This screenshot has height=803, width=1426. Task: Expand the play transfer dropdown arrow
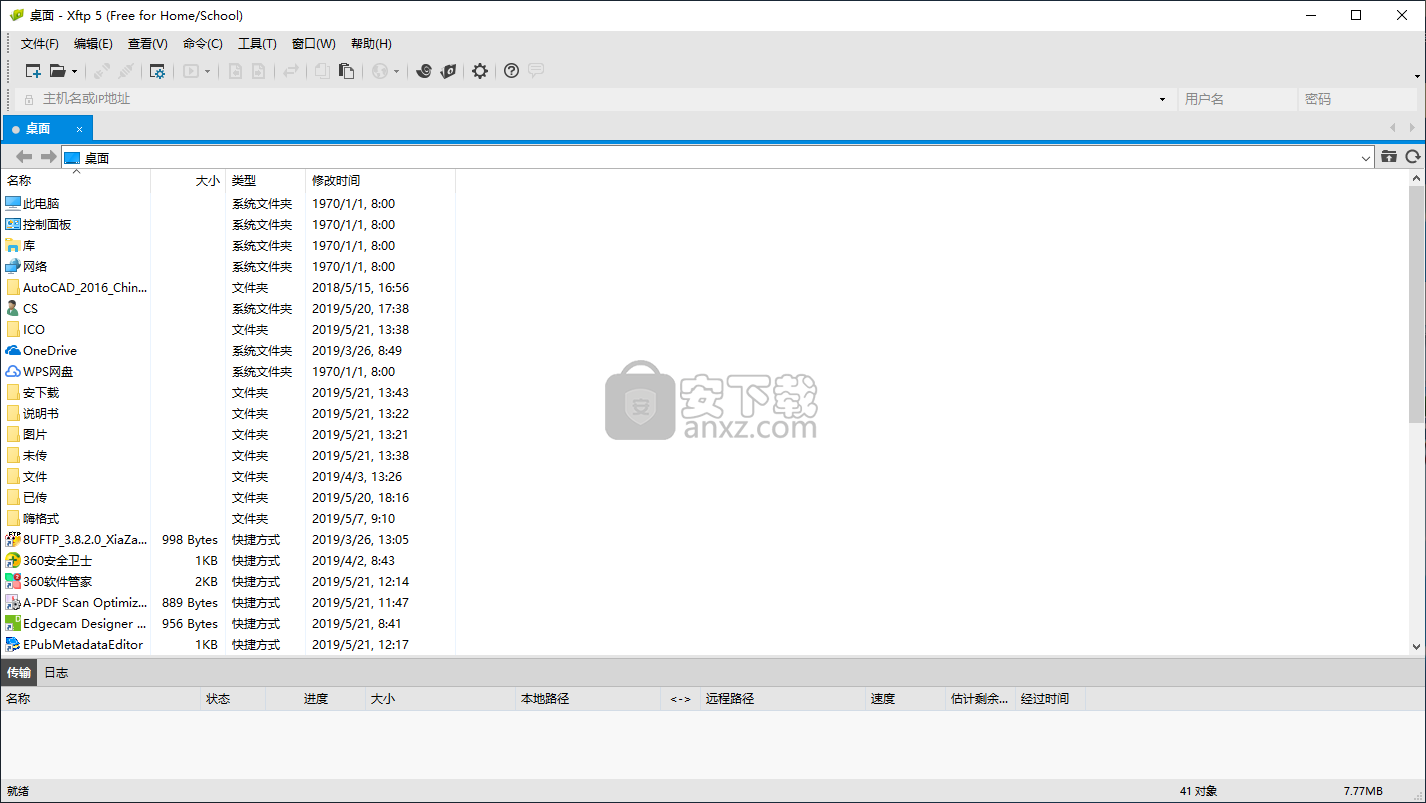(x=208, y=72)
